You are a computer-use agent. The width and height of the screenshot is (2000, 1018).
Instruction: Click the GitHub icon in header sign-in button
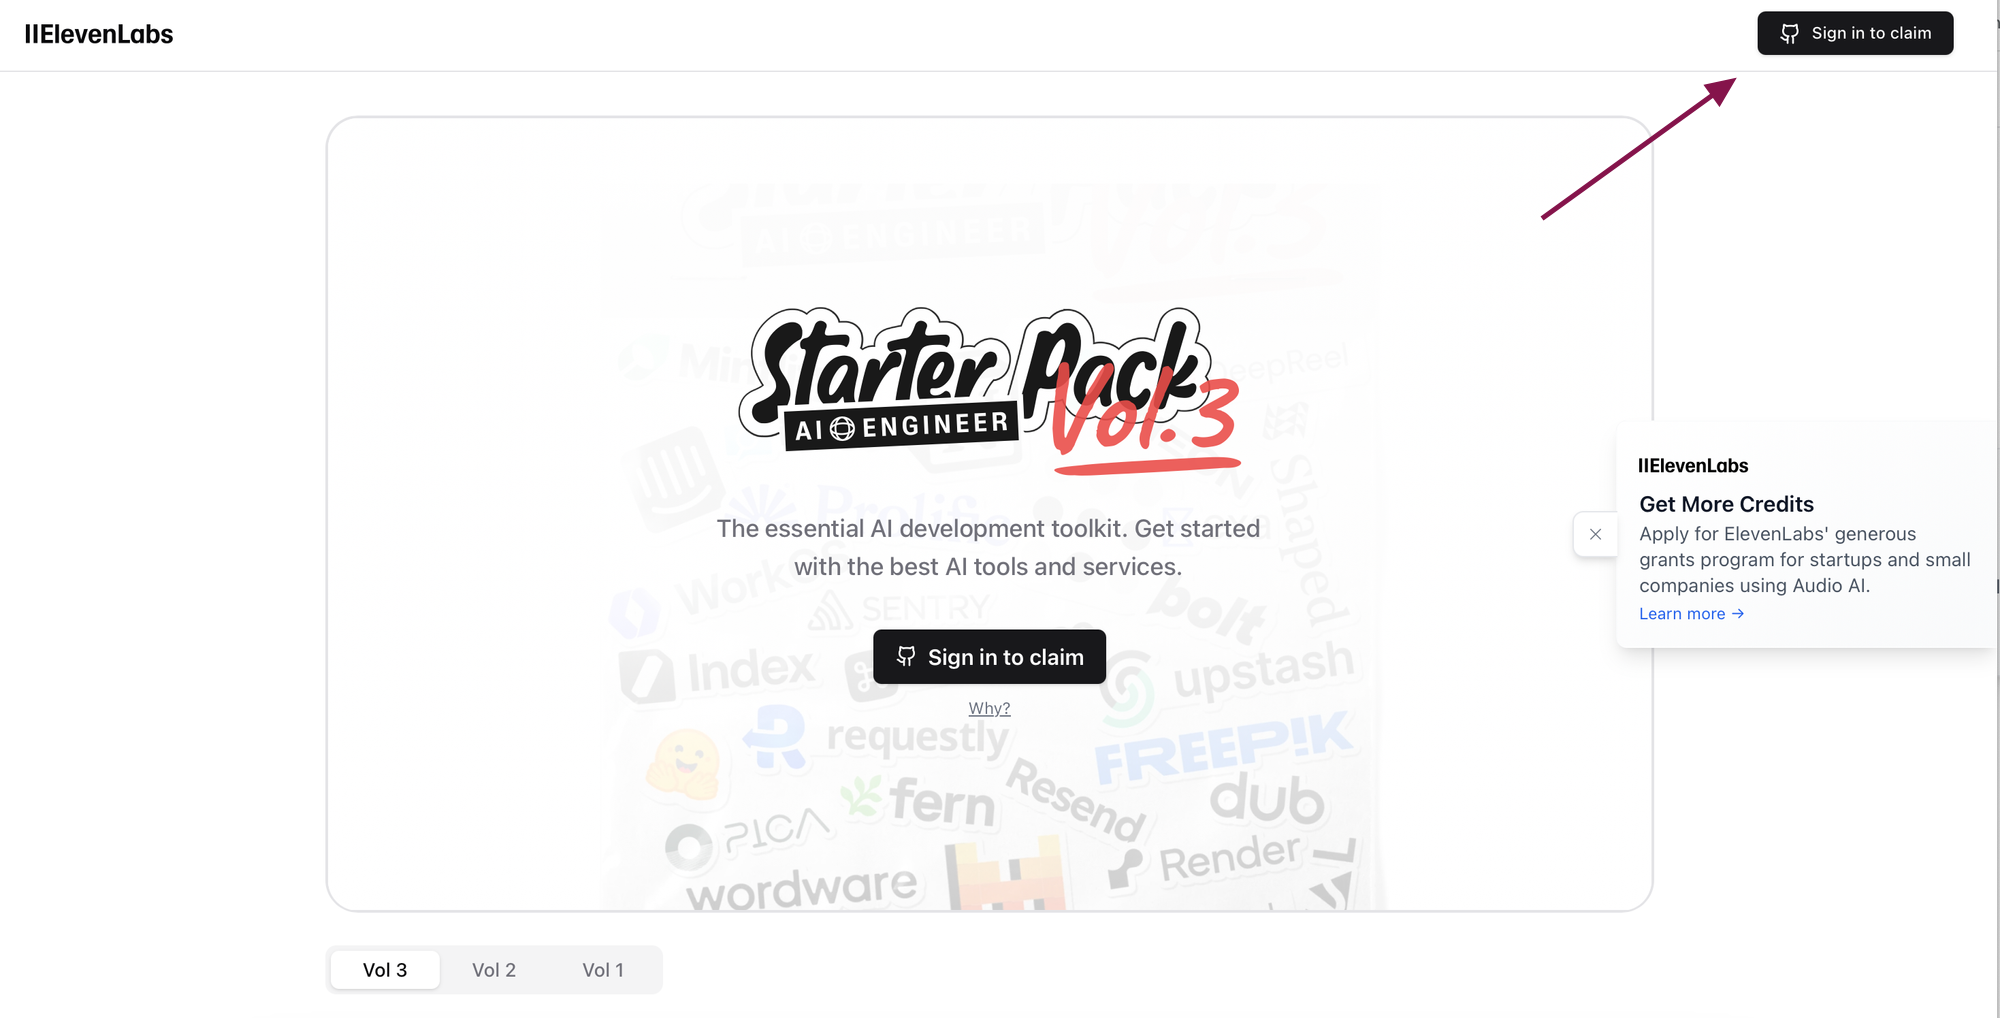tap(1790, 34)
